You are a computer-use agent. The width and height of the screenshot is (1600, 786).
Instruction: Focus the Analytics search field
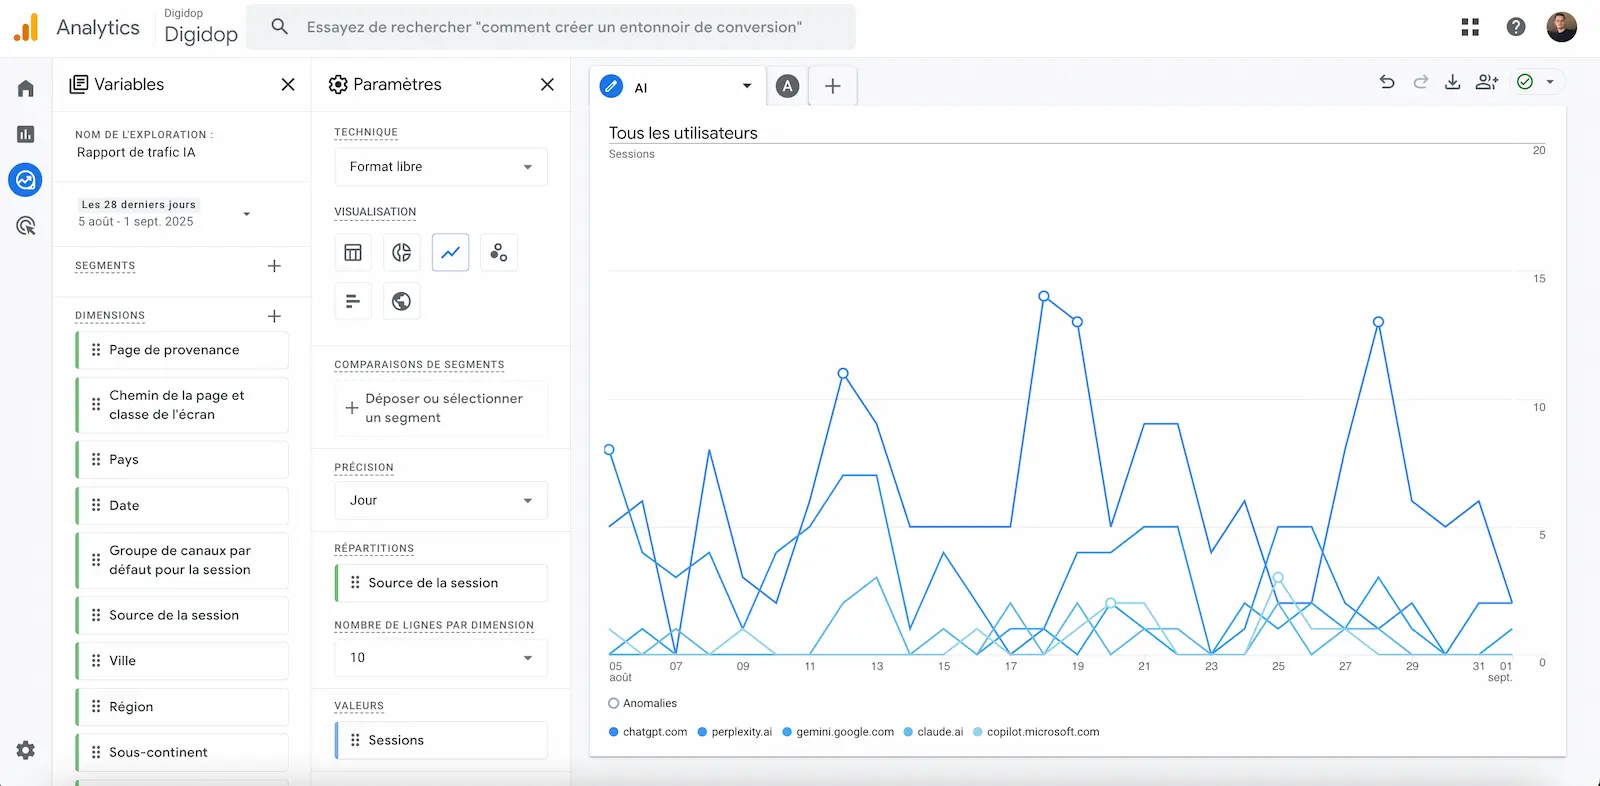[x=552, y=27]
